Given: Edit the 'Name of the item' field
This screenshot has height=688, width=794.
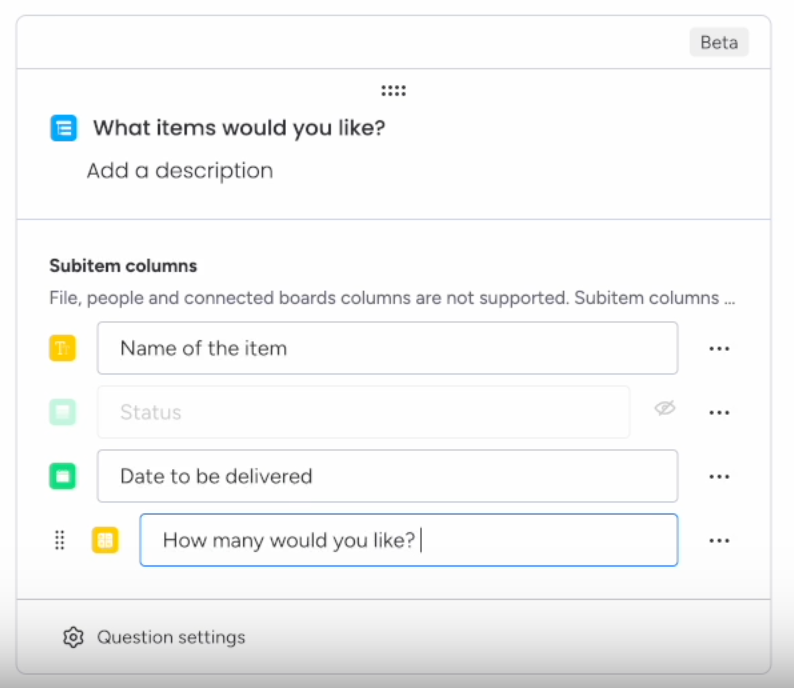Looking at the screenshot, I should coord(387,348).
